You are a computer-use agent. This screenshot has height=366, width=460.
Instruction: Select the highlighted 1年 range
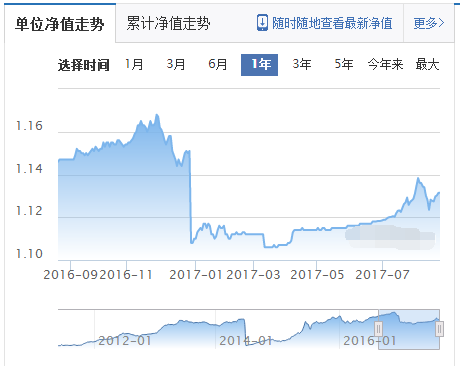(259, 65)
